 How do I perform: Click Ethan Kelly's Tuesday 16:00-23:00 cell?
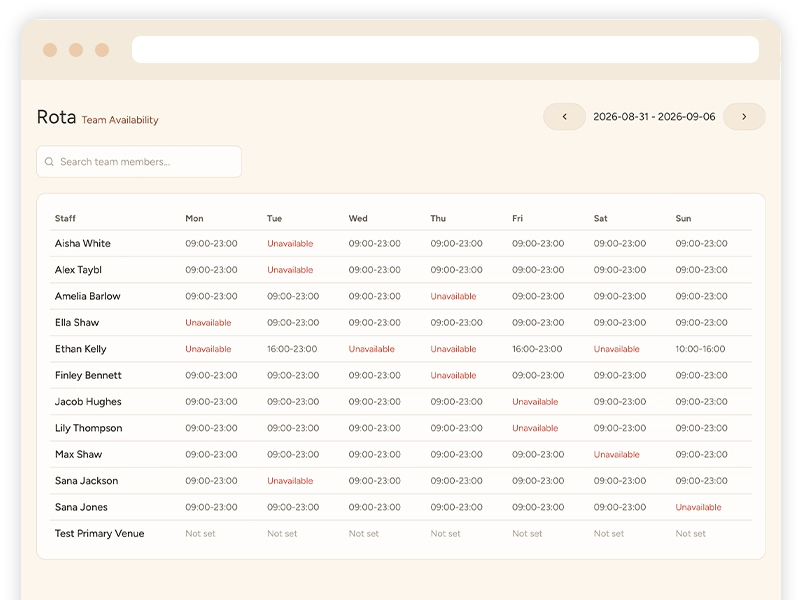click(x=292, y=349)
